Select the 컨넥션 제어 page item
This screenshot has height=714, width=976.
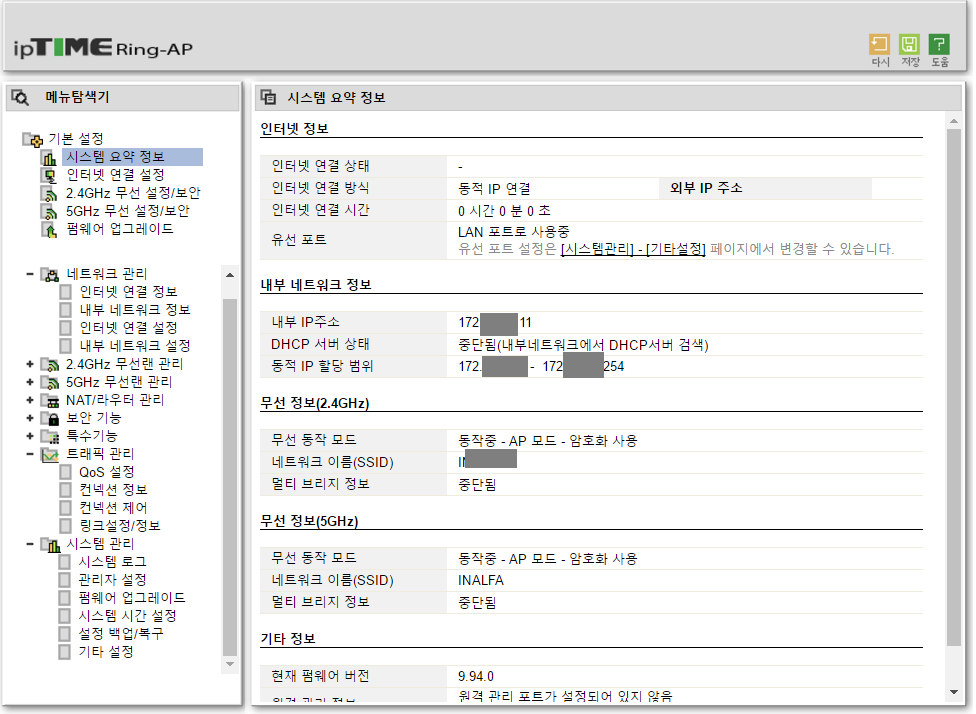coord(113,508)
